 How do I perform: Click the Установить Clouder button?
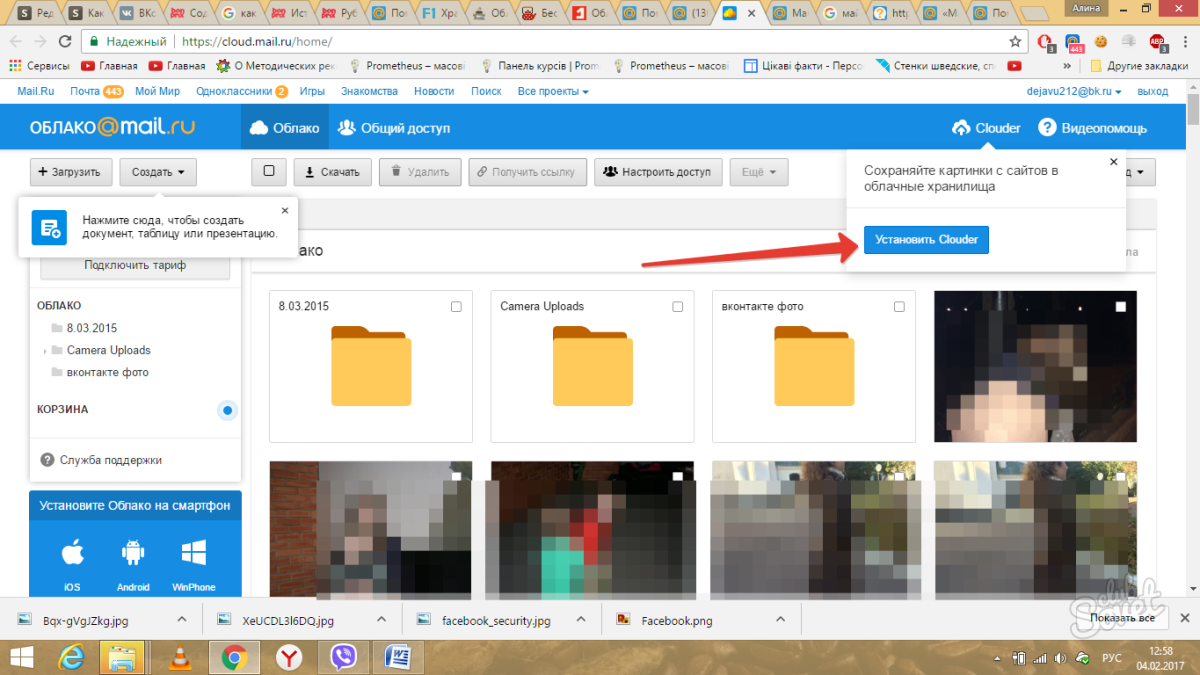[x=926, y=240]
